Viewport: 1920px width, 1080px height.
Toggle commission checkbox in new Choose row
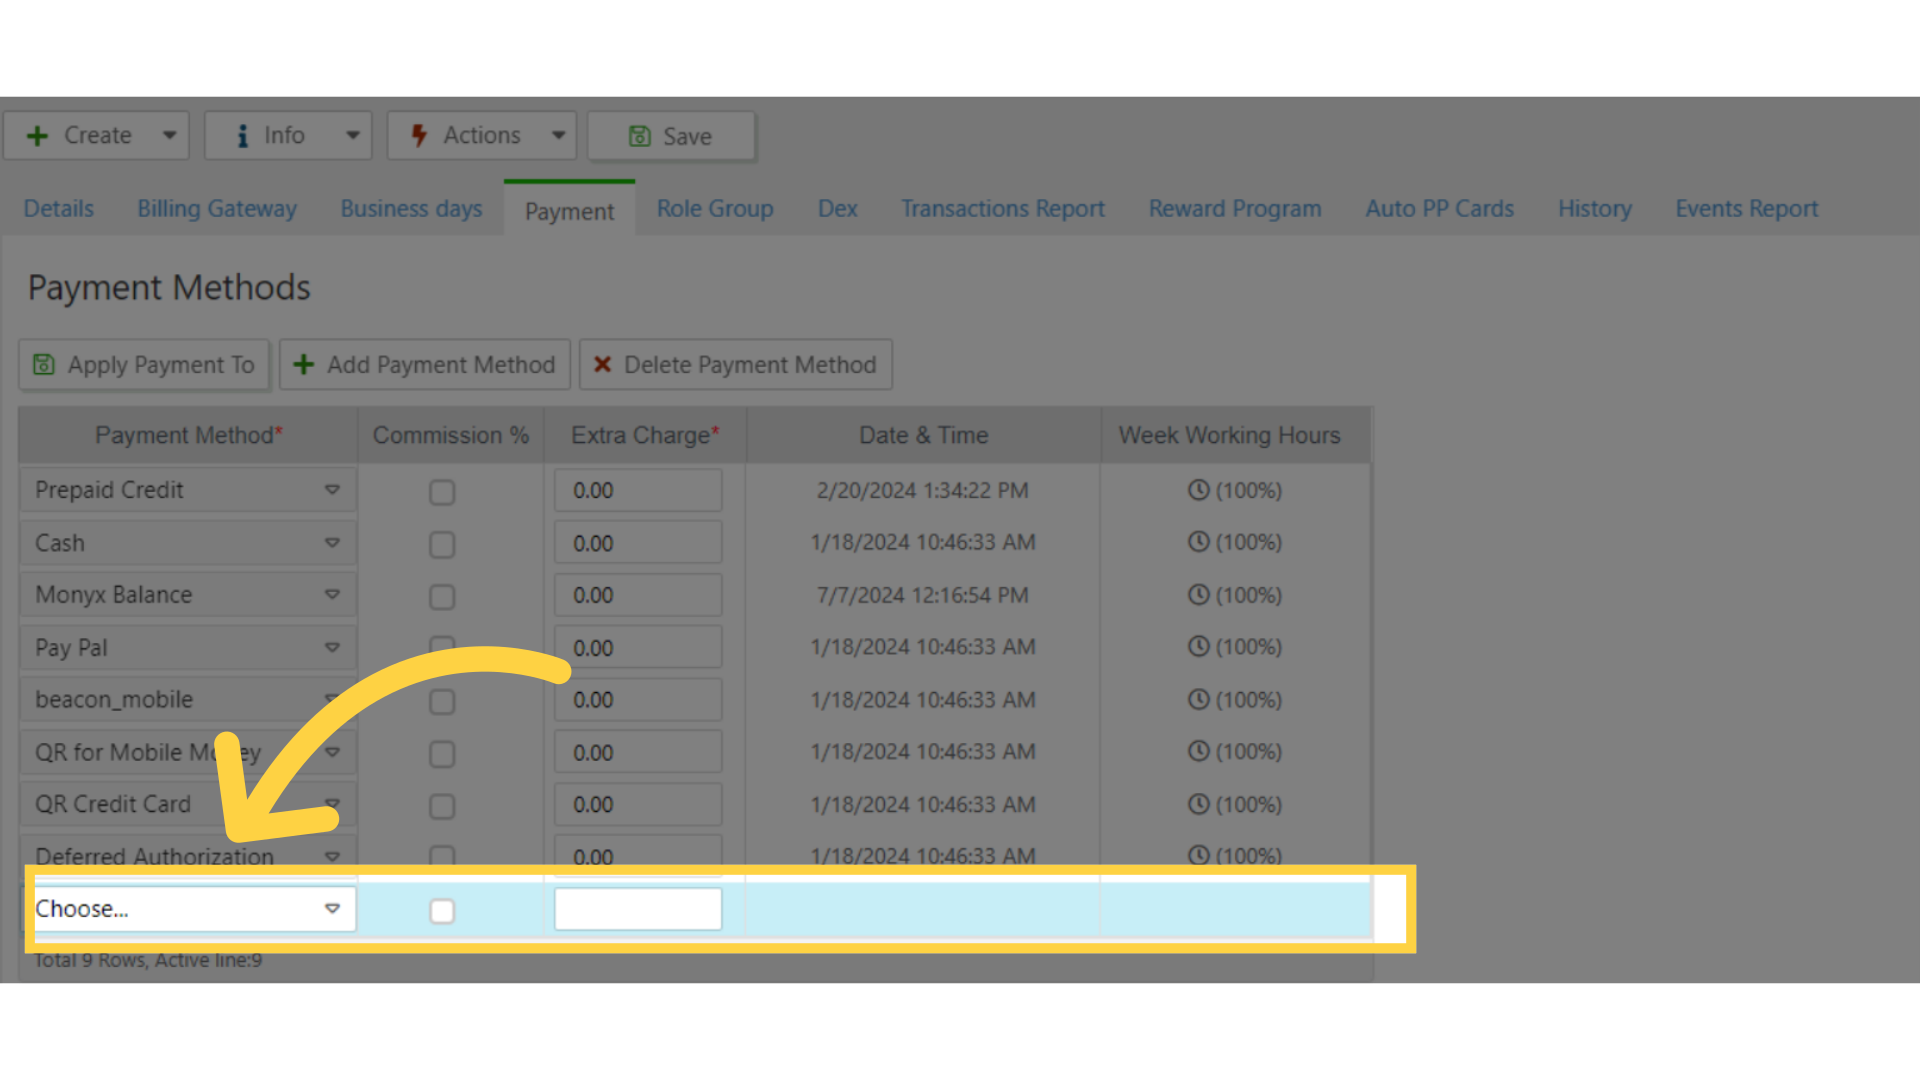[x=442, y=911]
